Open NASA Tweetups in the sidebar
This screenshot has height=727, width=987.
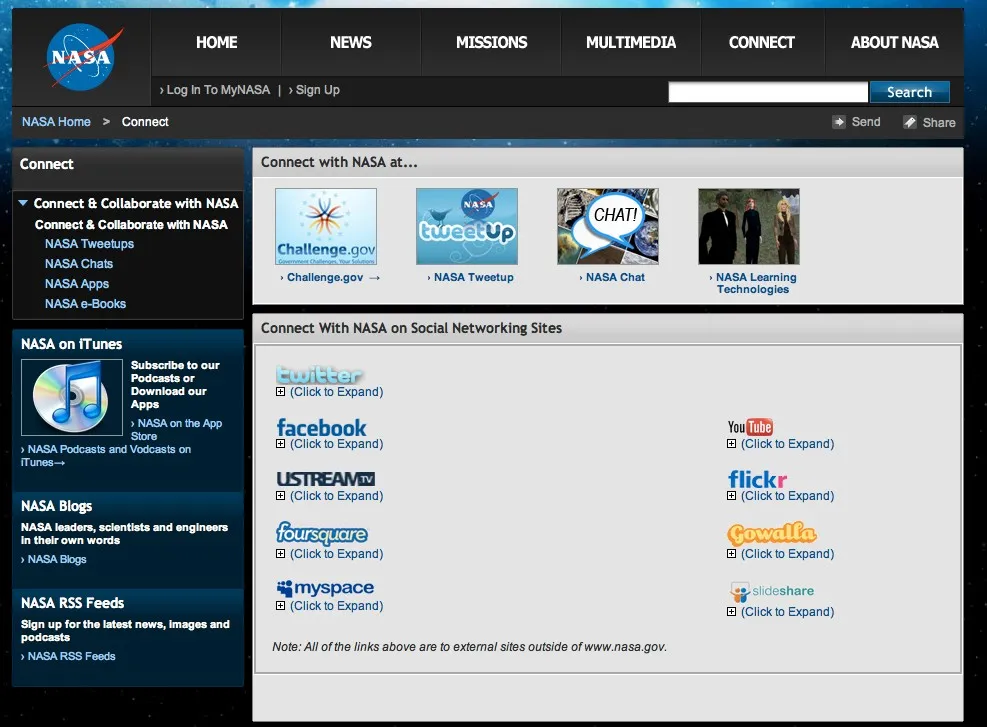89,244
